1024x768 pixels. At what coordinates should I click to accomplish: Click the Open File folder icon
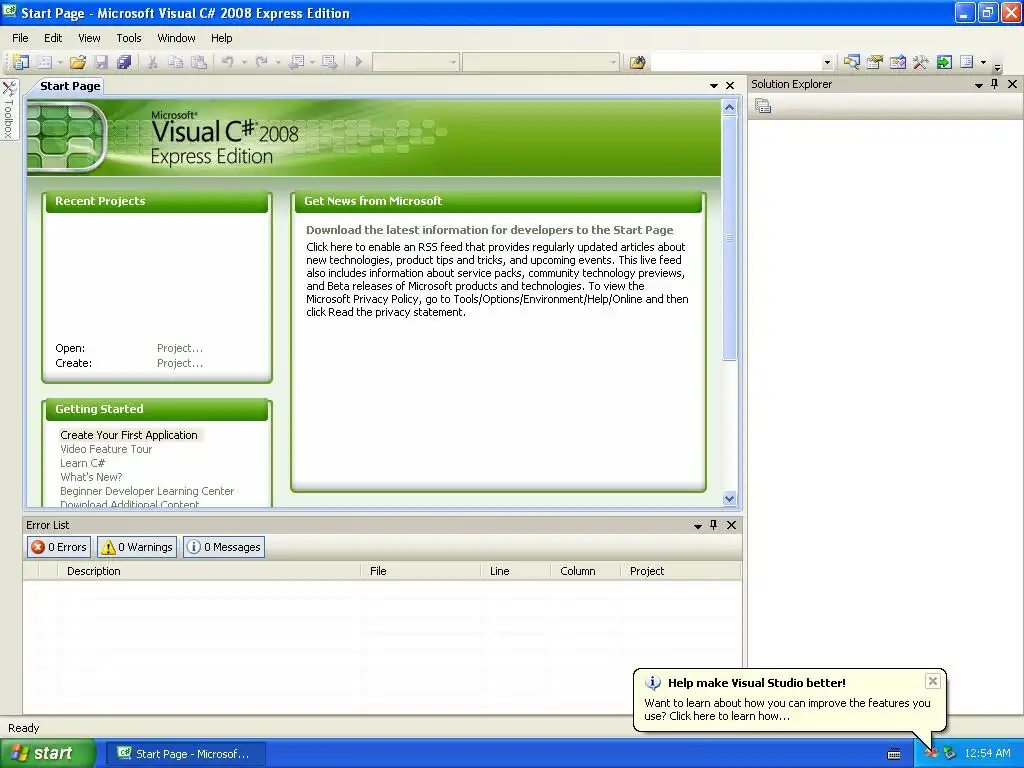tap(78, 62)
